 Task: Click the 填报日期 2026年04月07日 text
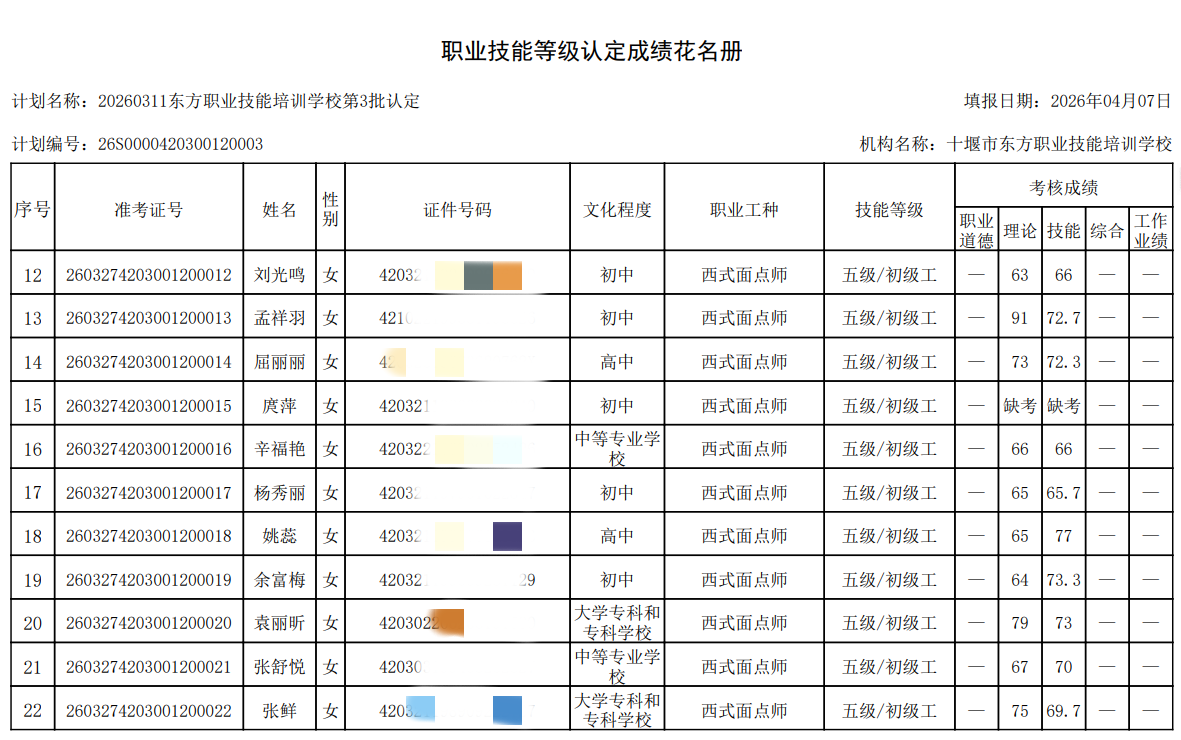pos(1067,101)
